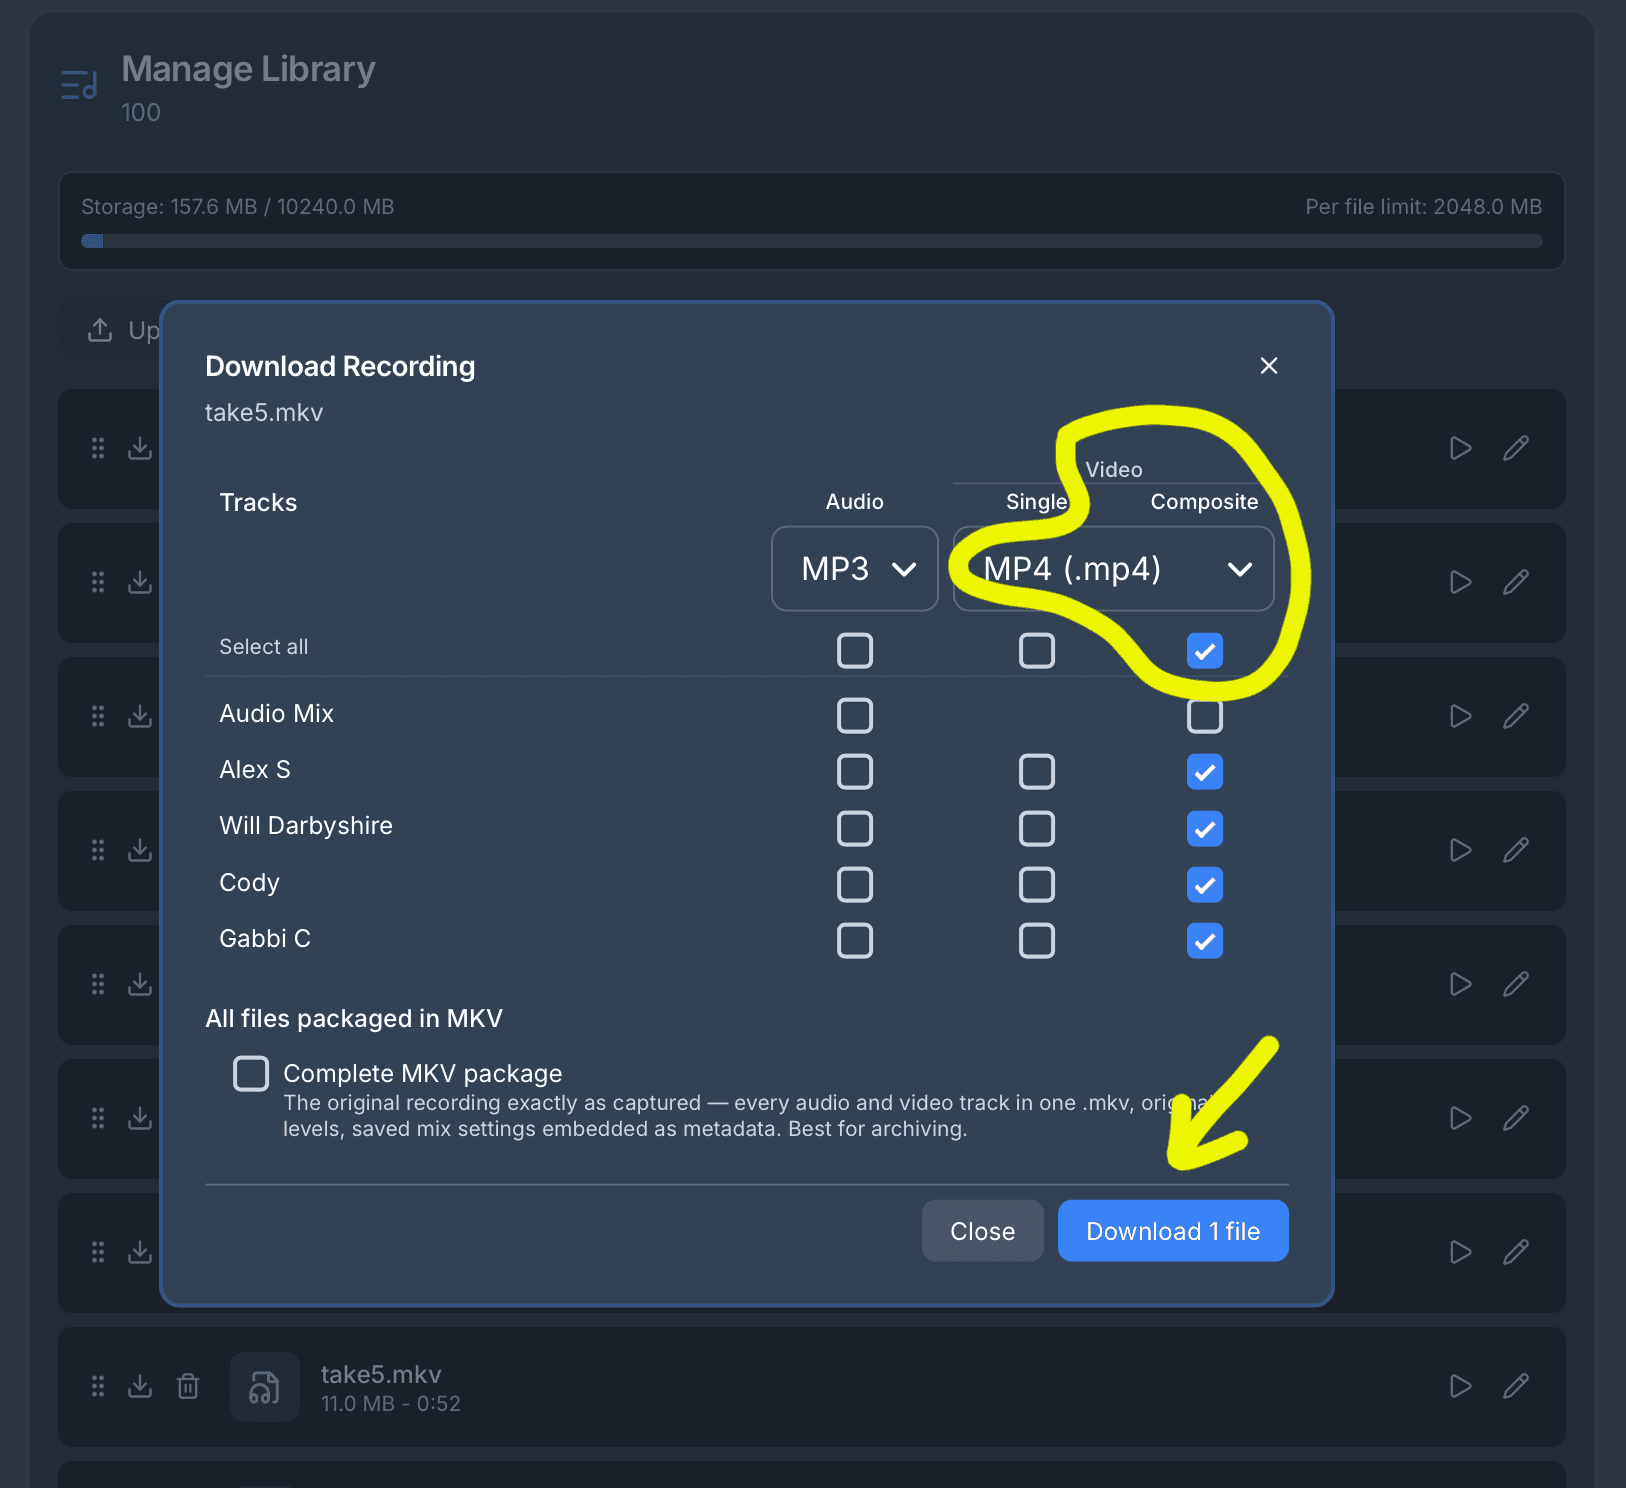Enable Gabbi C single video checkbox
Viewport: 1626px width, 1488px height.
point(1037,941)
